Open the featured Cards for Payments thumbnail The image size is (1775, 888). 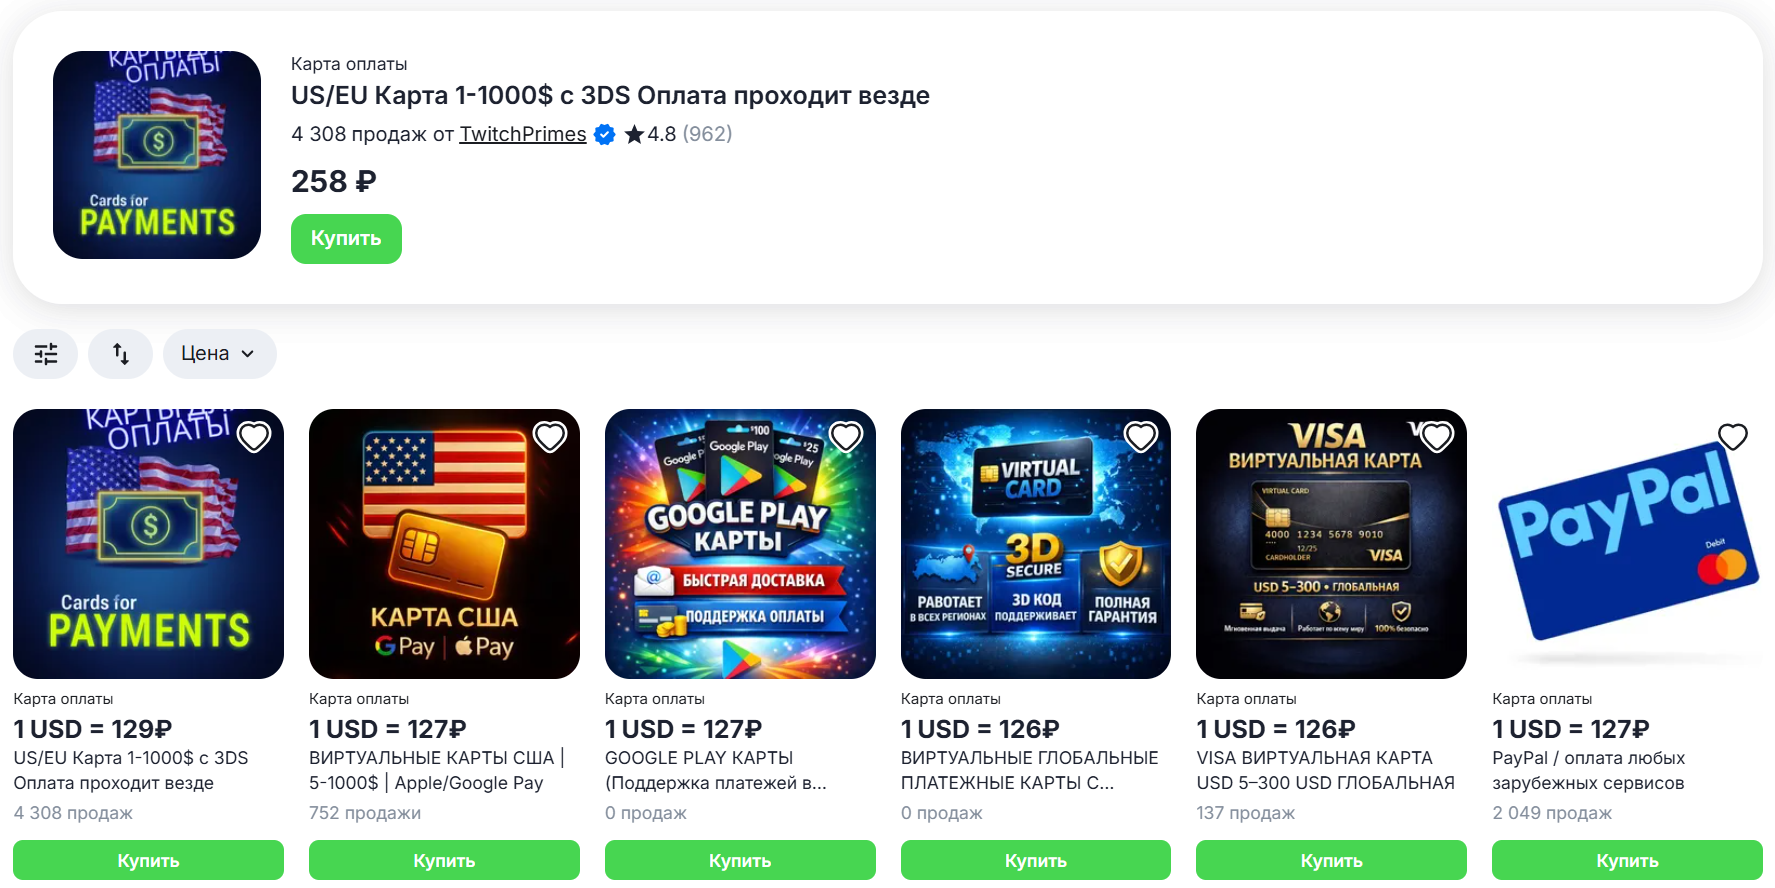pos(157,155)
